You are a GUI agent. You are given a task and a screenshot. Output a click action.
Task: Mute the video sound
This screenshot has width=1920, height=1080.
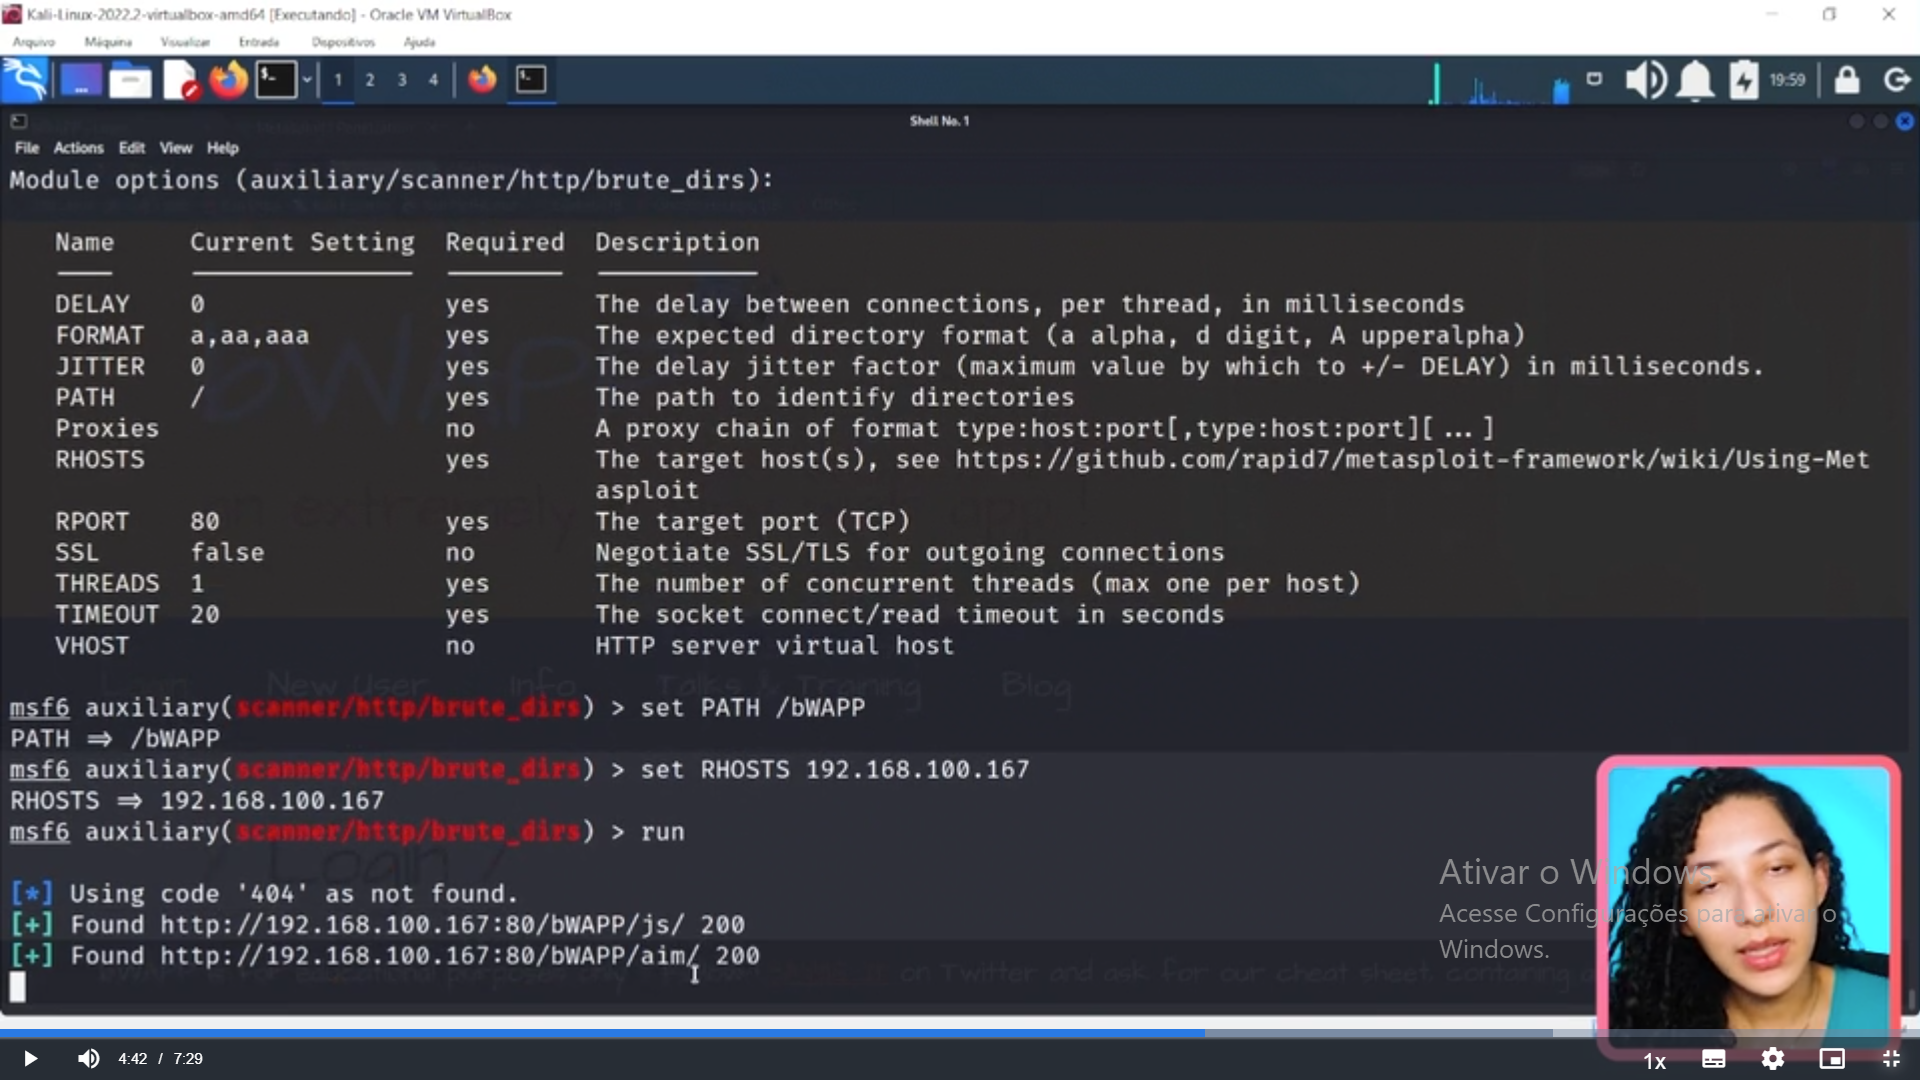[x=88, y=1058]
